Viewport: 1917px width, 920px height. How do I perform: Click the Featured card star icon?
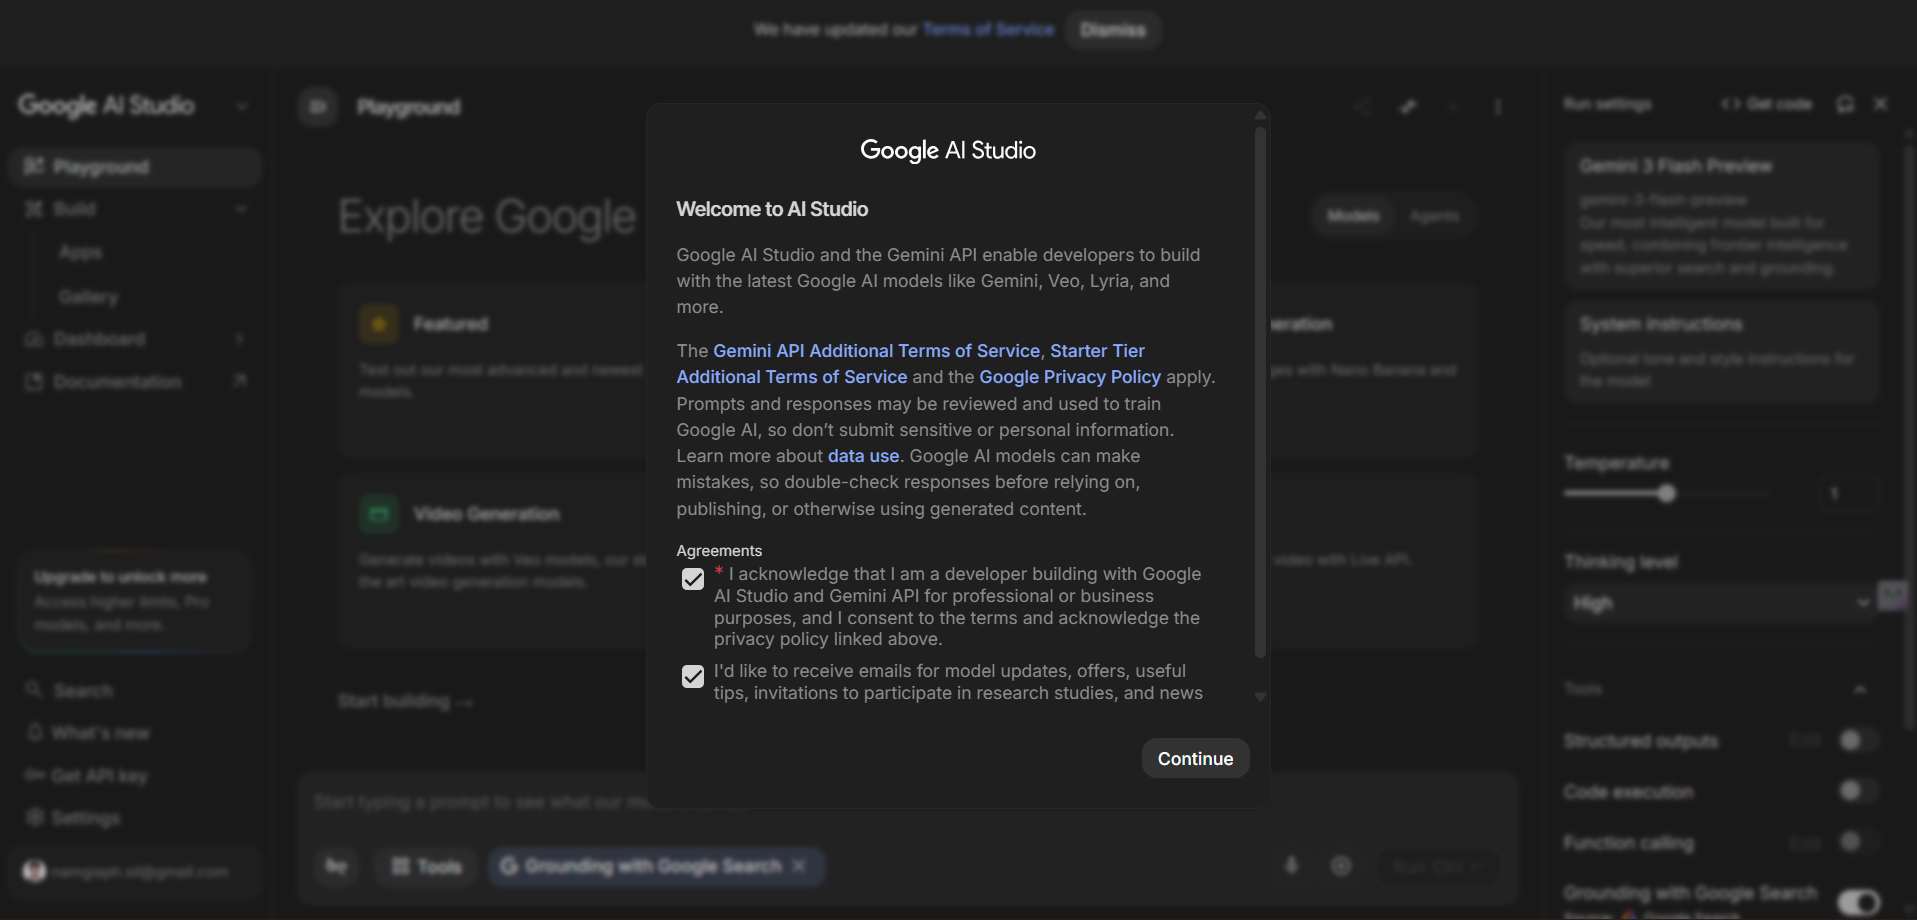pyautogui.click(x=379, y=324)
